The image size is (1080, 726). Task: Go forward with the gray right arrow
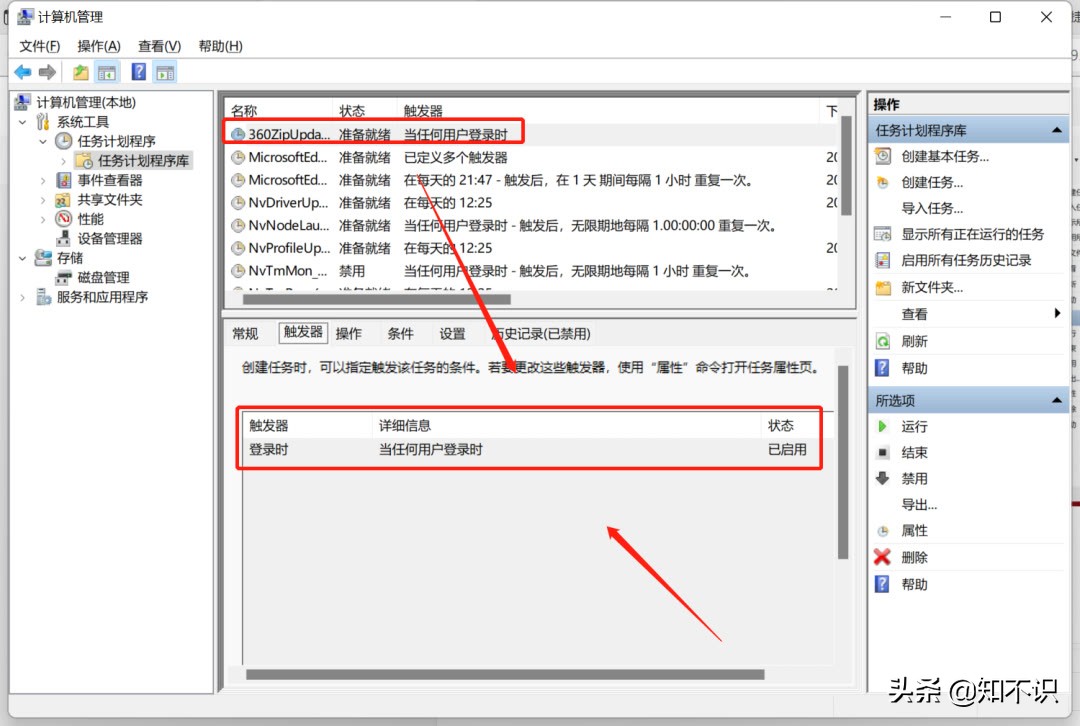[48, 72]
